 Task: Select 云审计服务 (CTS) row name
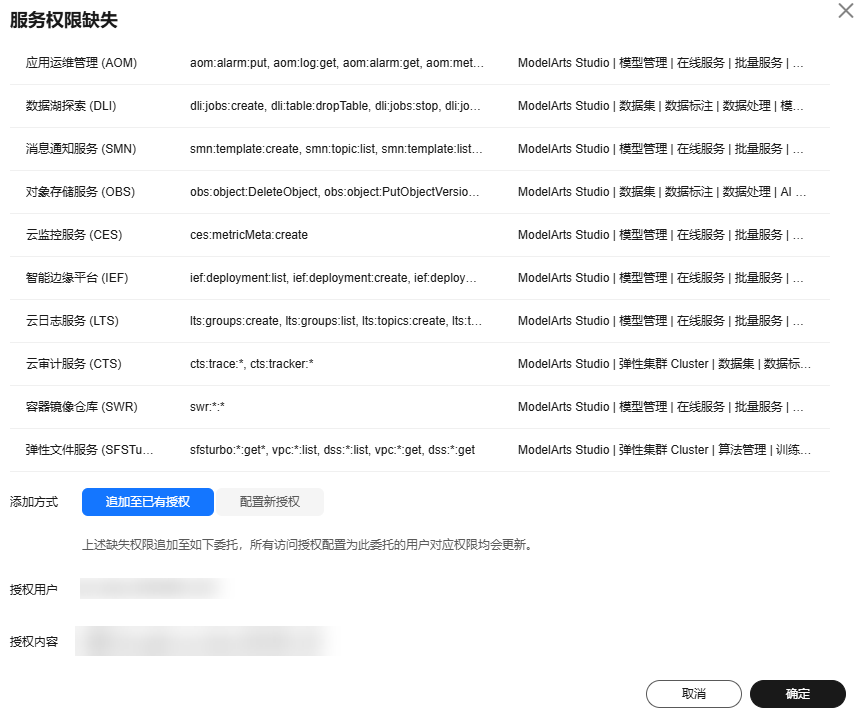pyautogui.click(x=73, y=363)
